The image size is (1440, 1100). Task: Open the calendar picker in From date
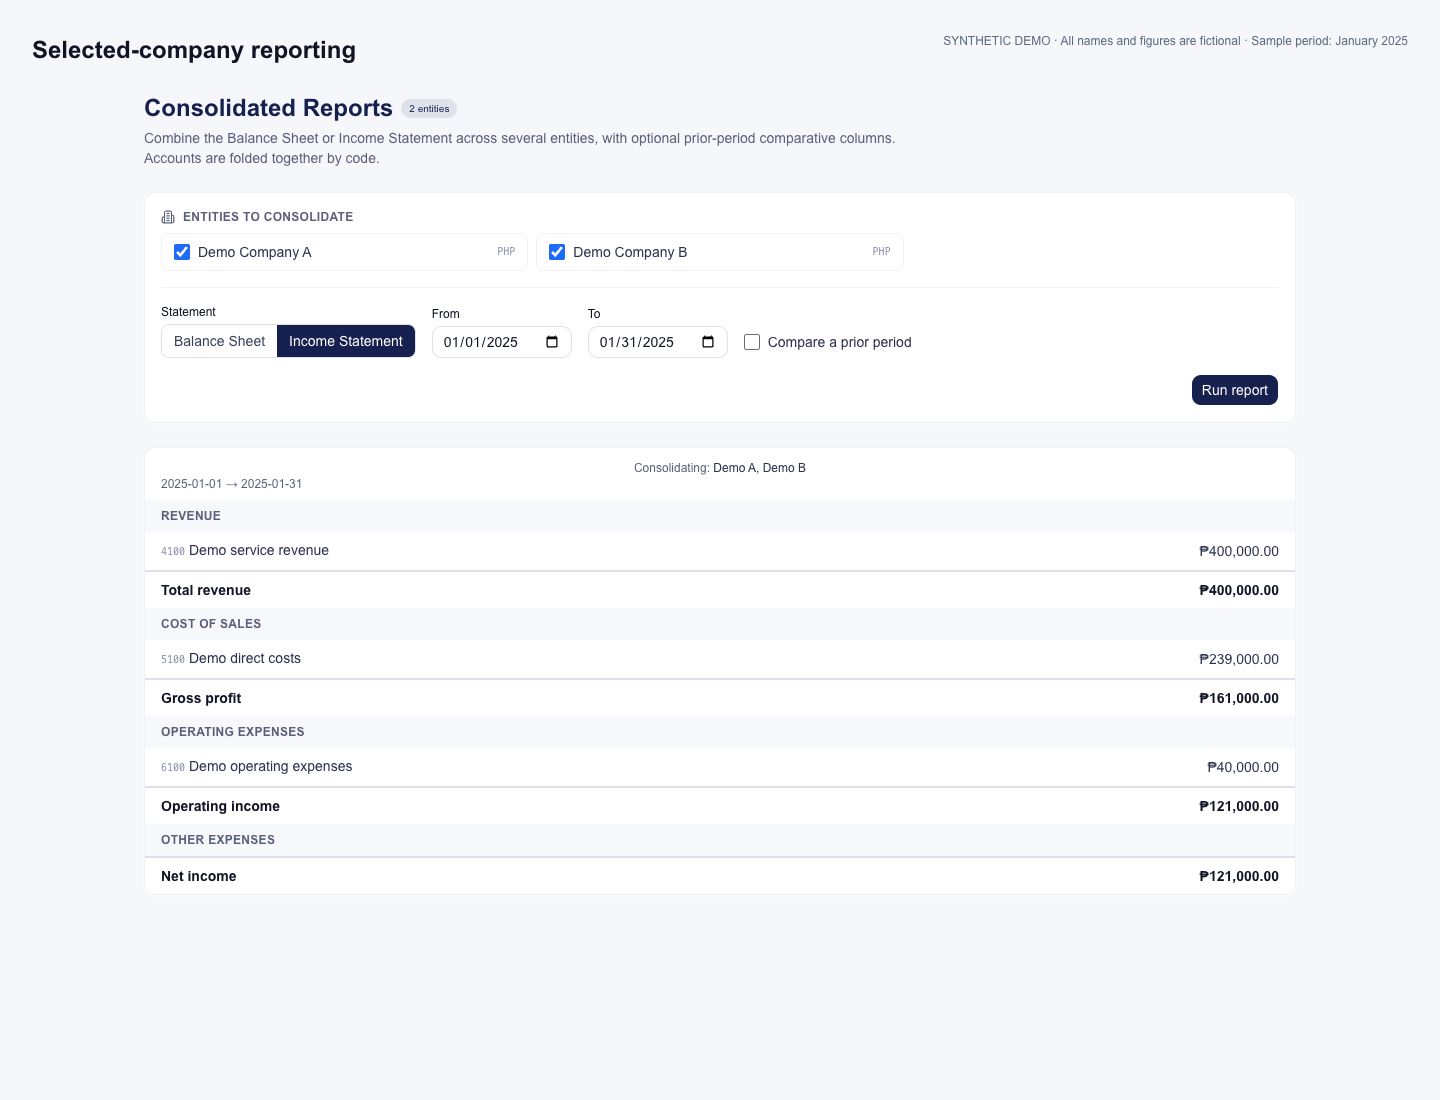click(552, 342)
